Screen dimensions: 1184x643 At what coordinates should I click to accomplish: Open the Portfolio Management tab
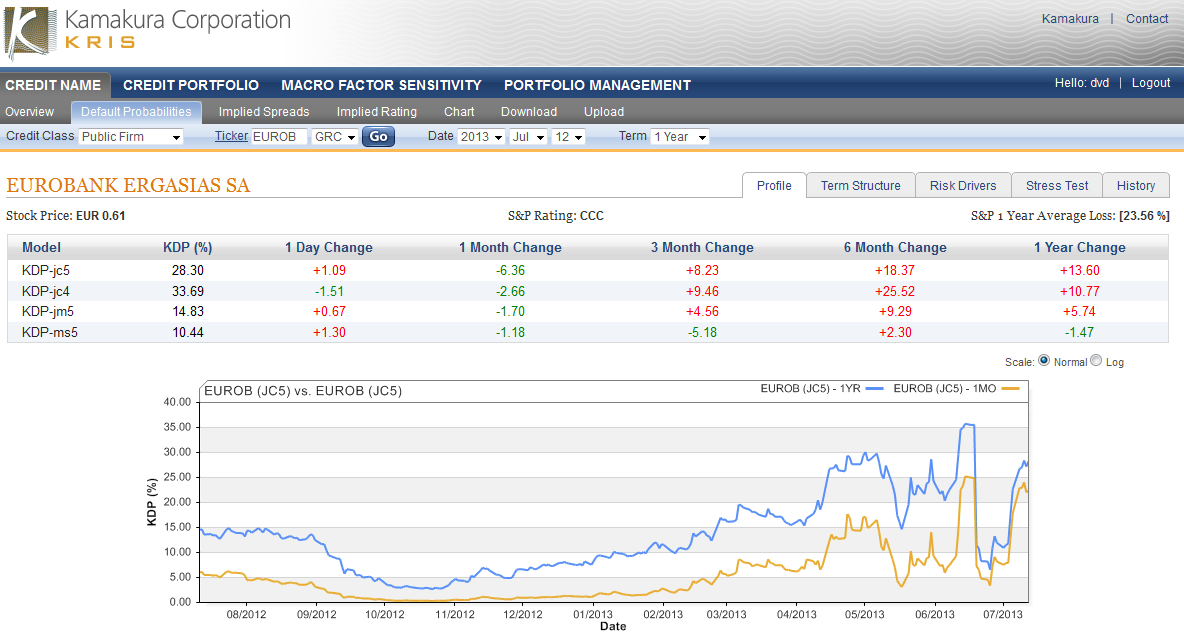pyautogui.click(x=597, y=85)
